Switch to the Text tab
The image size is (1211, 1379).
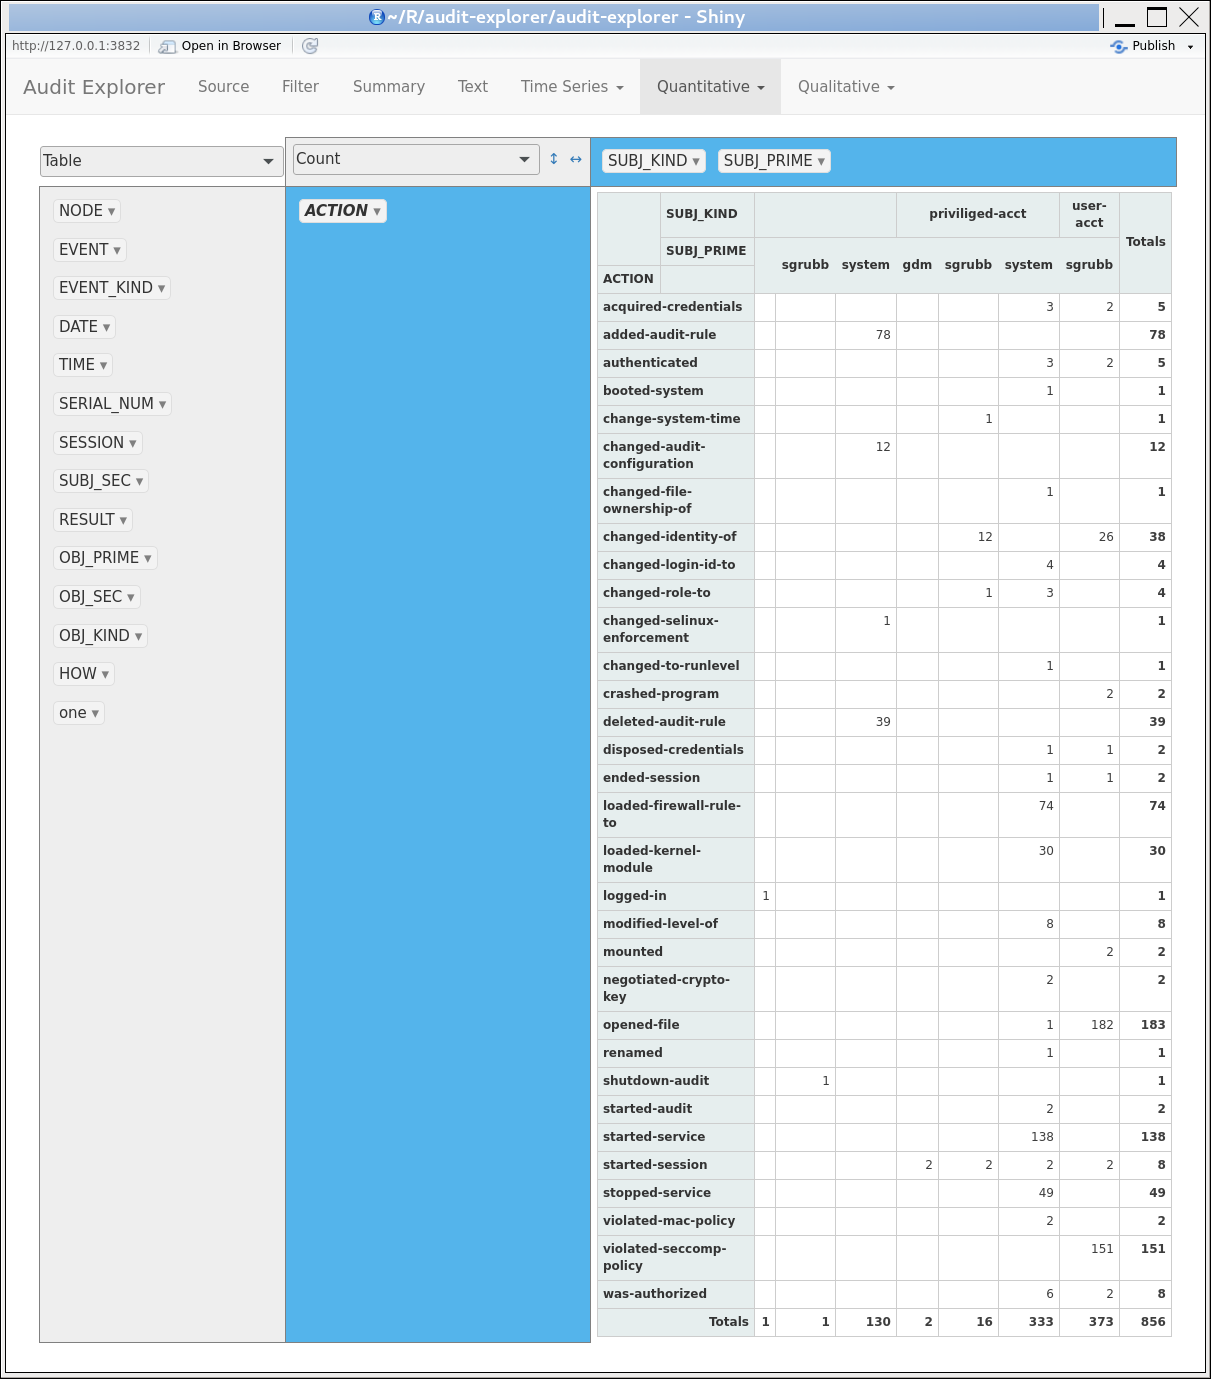473,87
